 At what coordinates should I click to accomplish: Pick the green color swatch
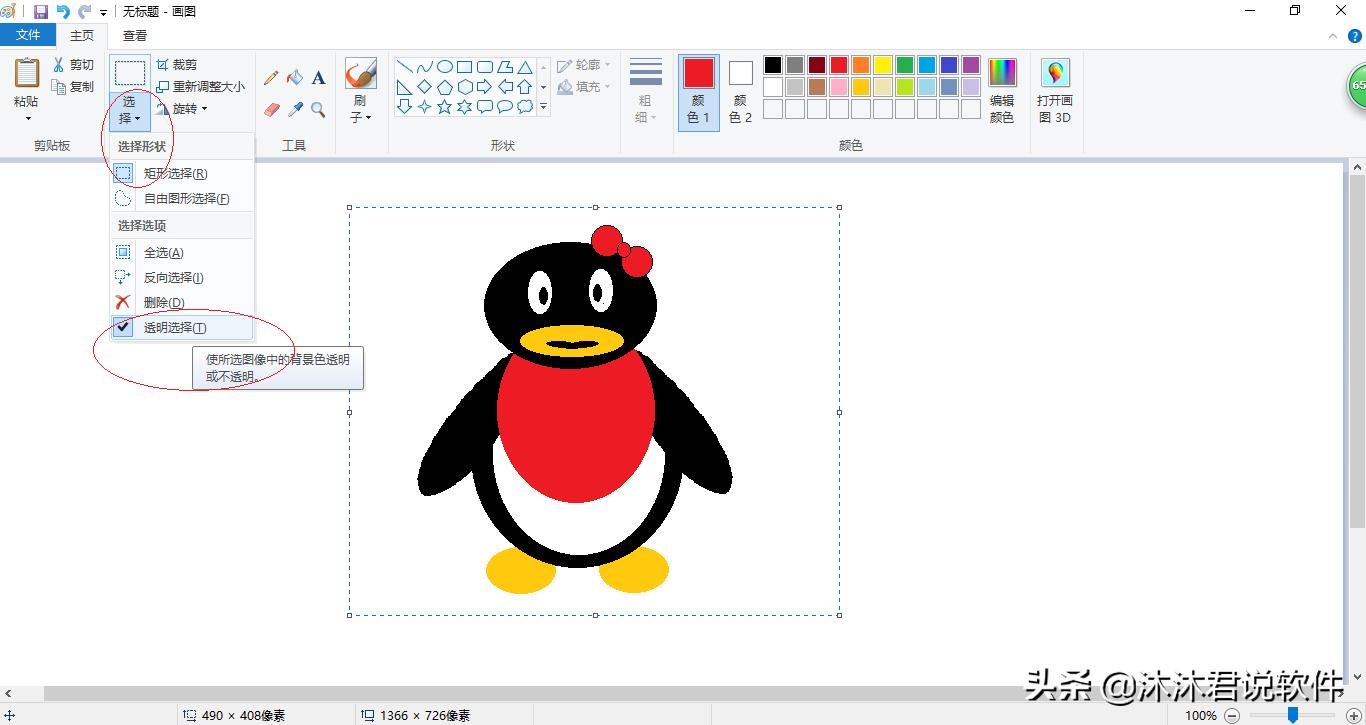[905, 65]
